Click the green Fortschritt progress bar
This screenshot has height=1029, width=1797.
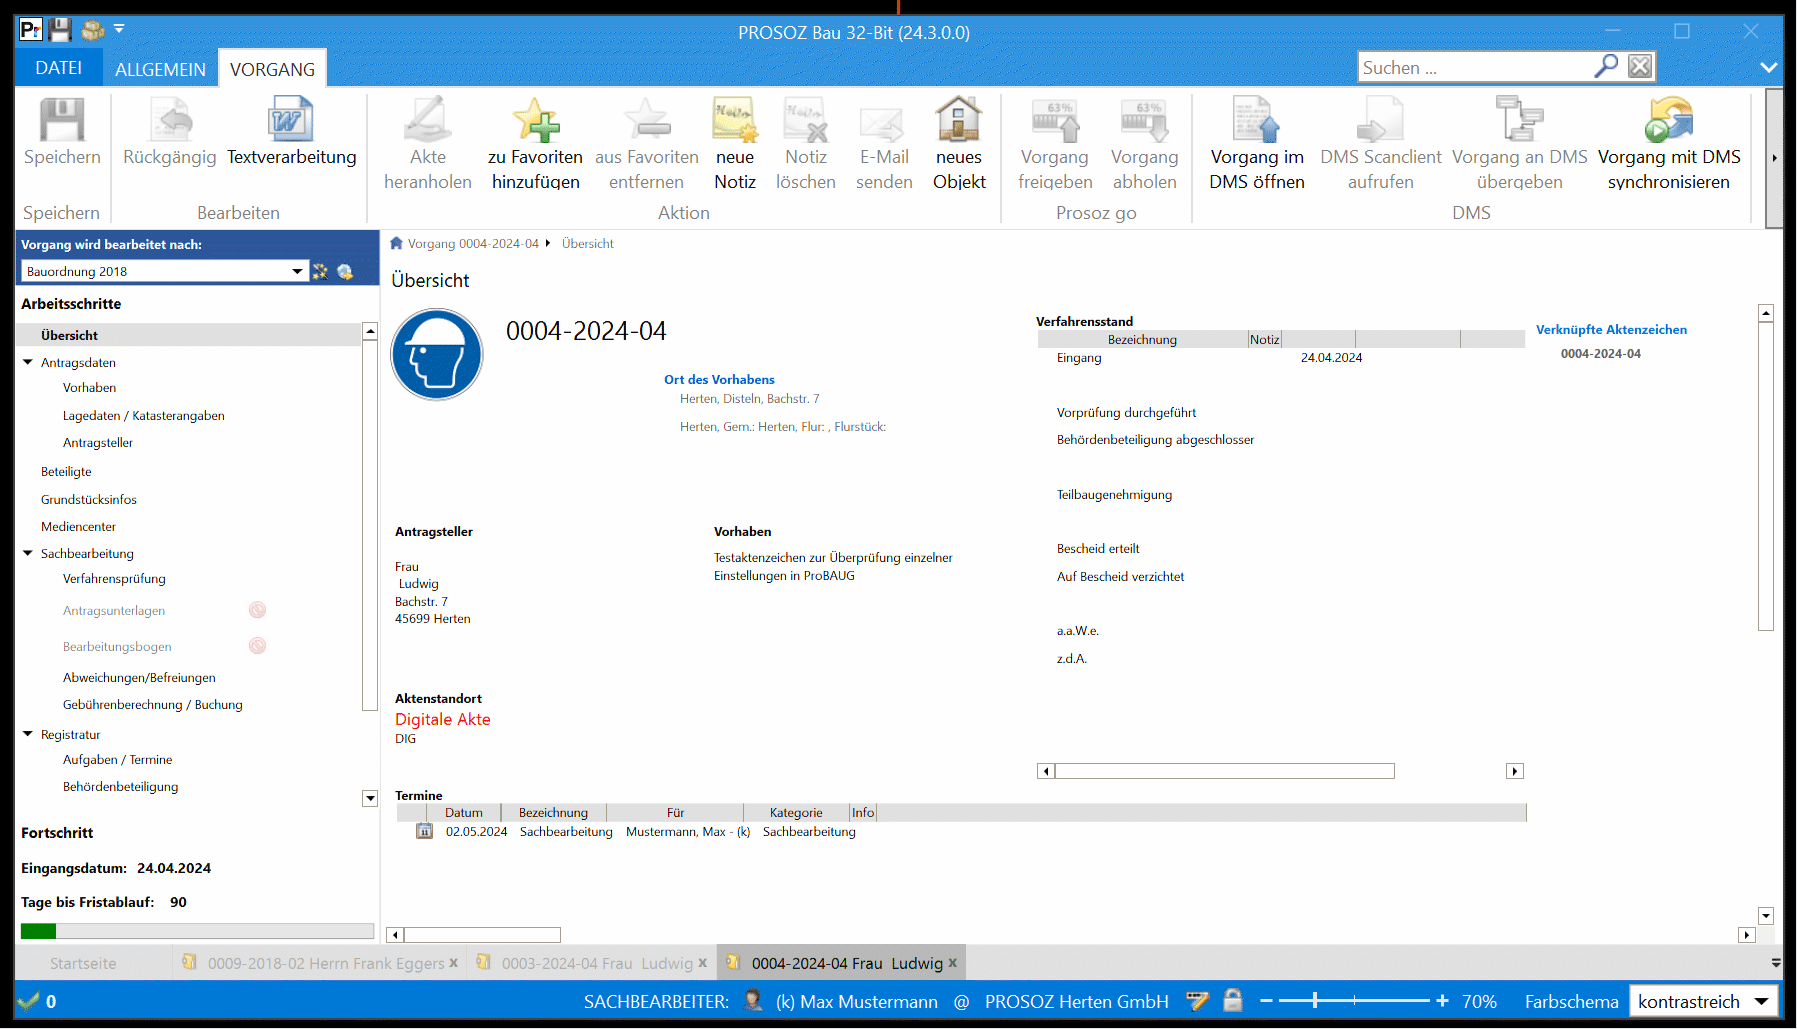click(38, 931)
